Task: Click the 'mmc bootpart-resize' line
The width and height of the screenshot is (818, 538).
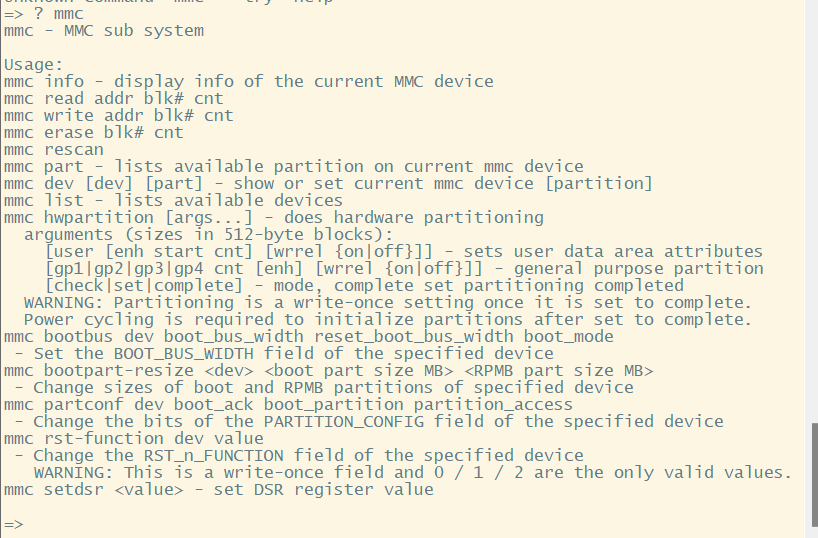Action: tap(321, 370)
